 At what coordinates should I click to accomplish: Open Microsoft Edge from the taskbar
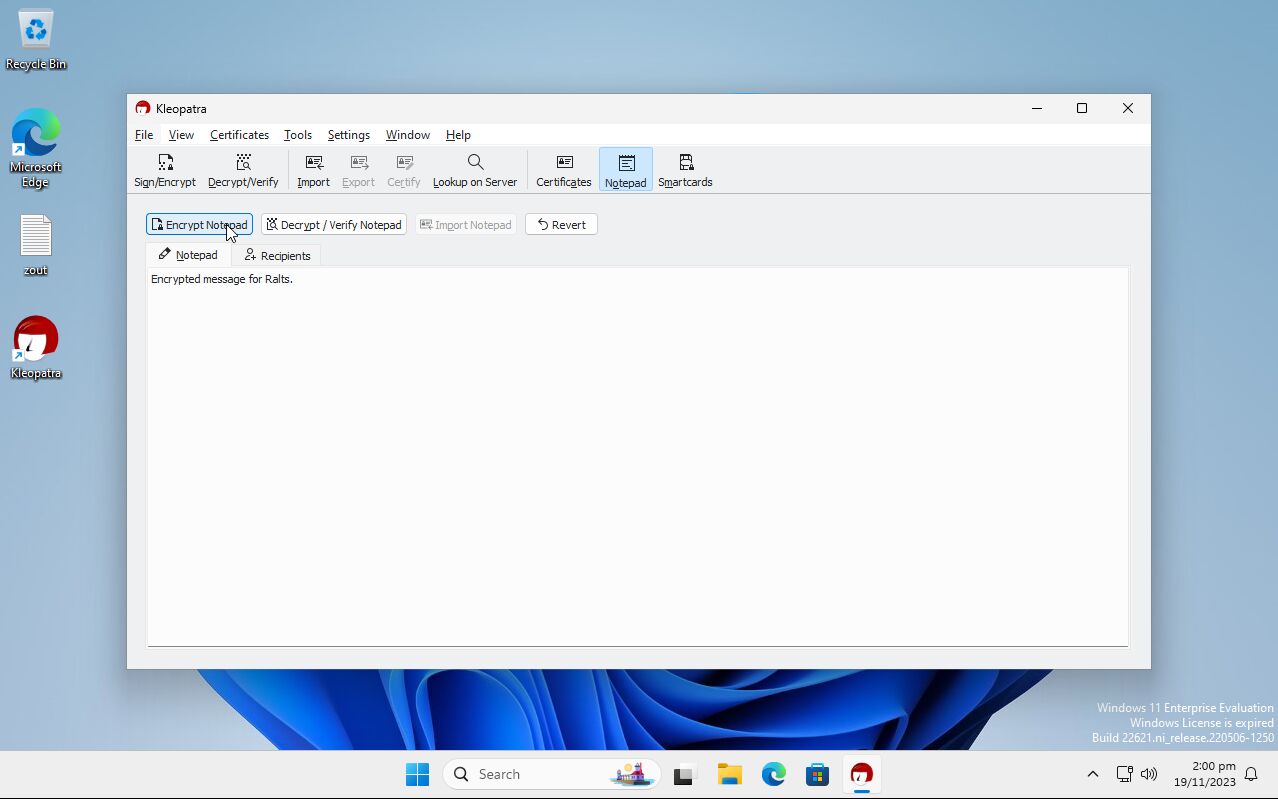(x=773, y=773)
